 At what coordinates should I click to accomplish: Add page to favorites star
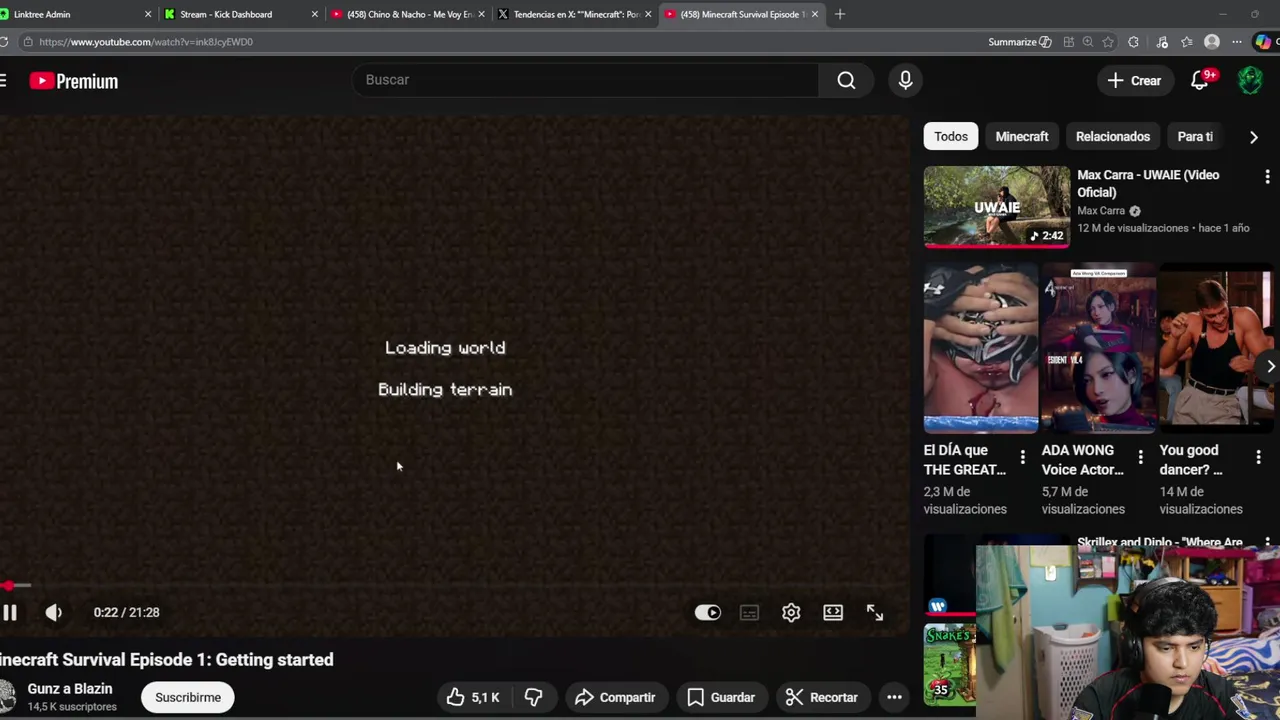pyautogui.click(x=1108, y=42)
